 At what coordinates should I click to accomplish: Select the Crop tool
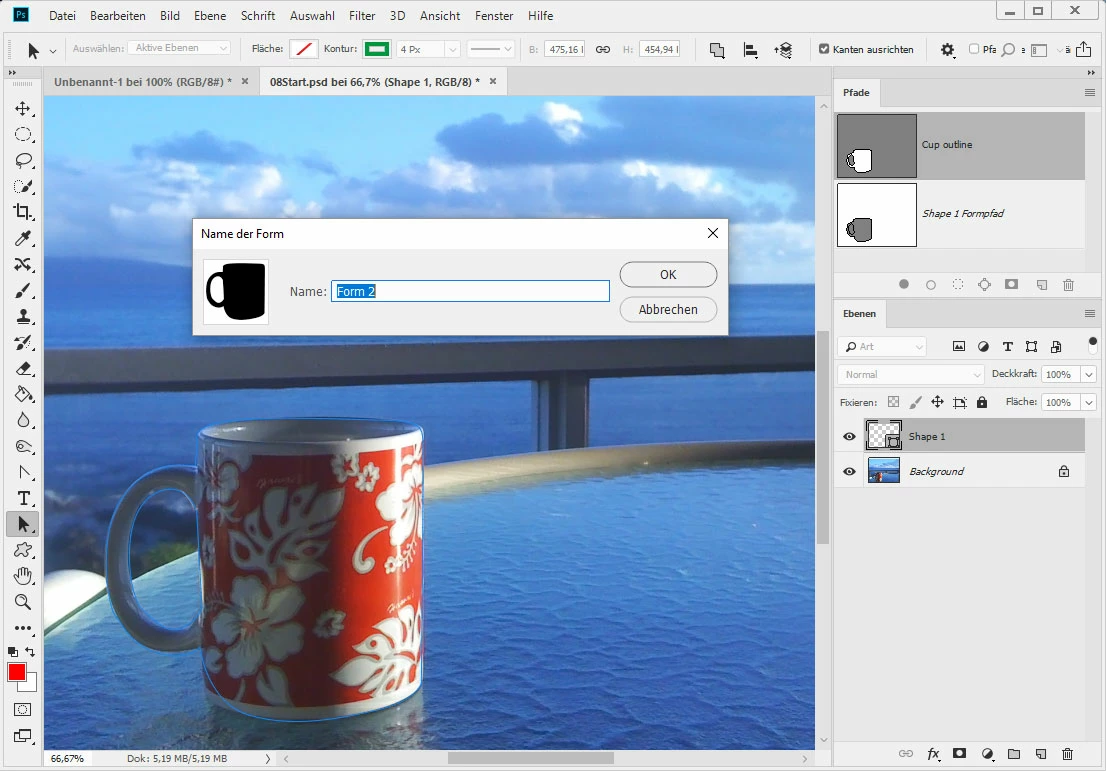[23, 212]
